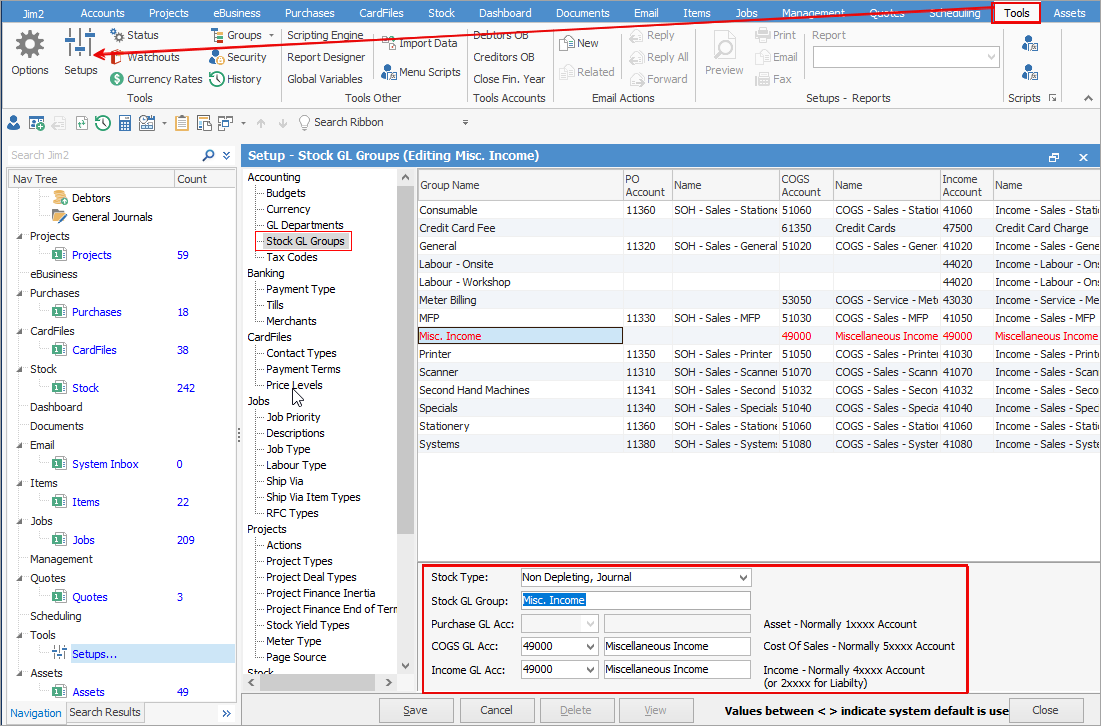Click the Save button
This screenshot has width=1101, height=726.
416,711
